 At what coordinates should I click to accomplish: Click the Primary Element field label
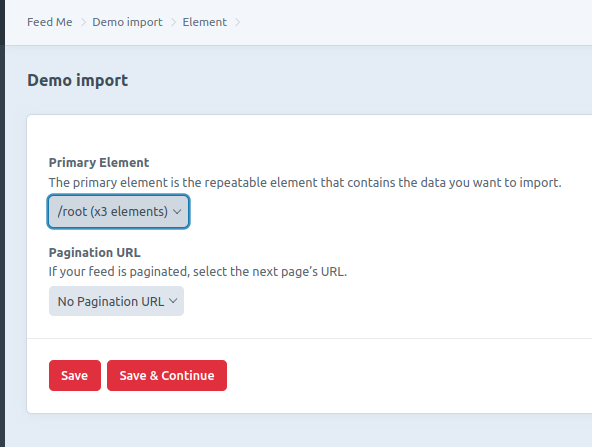click(x=99, y=162)
